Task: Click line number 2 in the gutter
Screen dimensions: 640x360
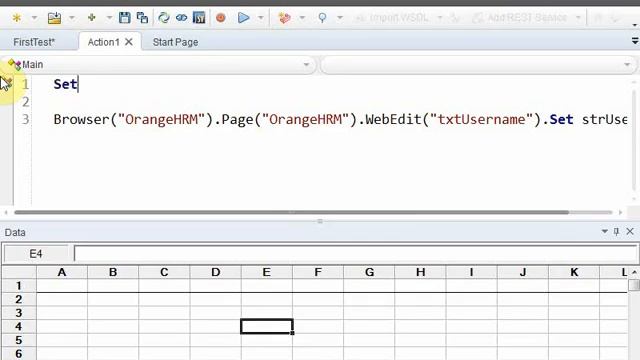Action: pos(26,102)
